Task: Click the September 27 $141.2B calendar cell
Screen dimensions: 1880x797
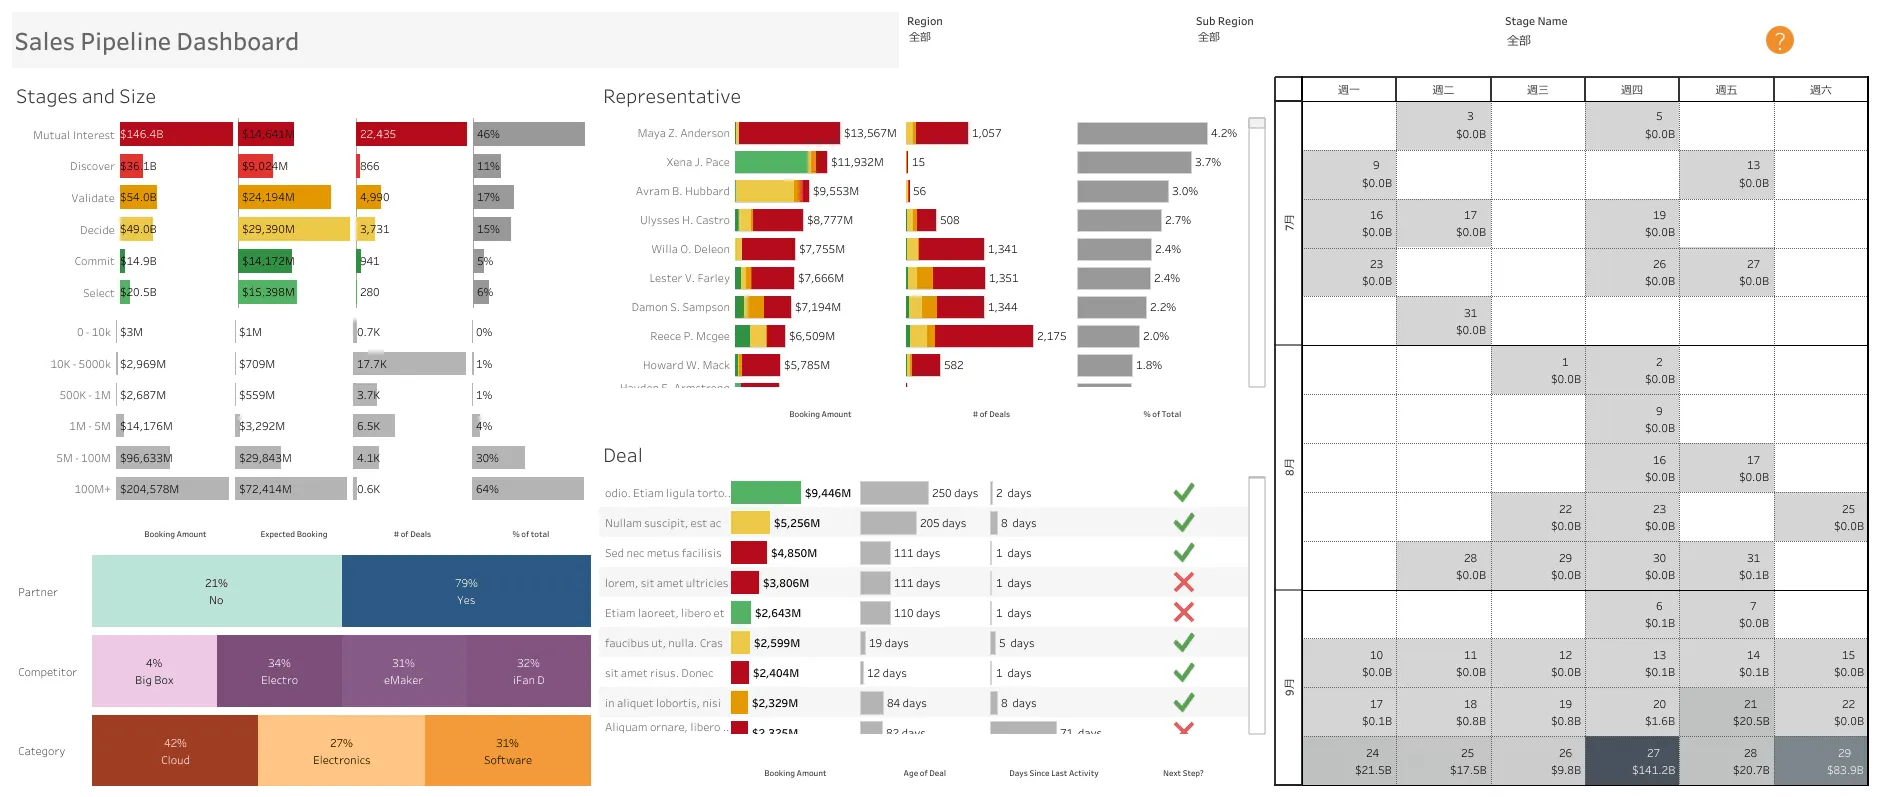Action: pyautogui.click(x=1632, y=761)
